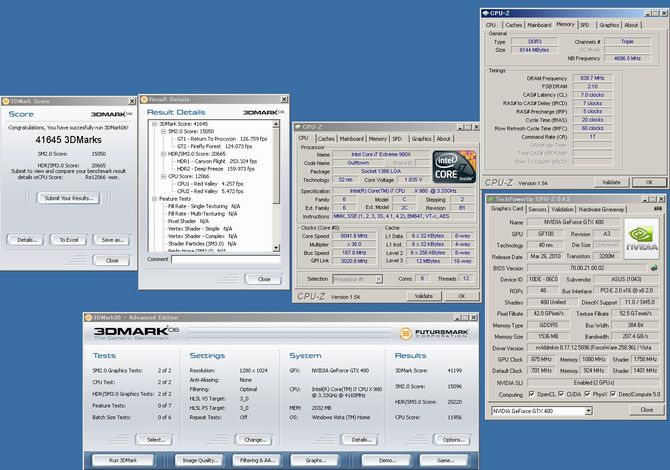Open Caches tab in CPU-Z CPU window
The height and width of the screenshot is (470, 670).
click(326, 139)
